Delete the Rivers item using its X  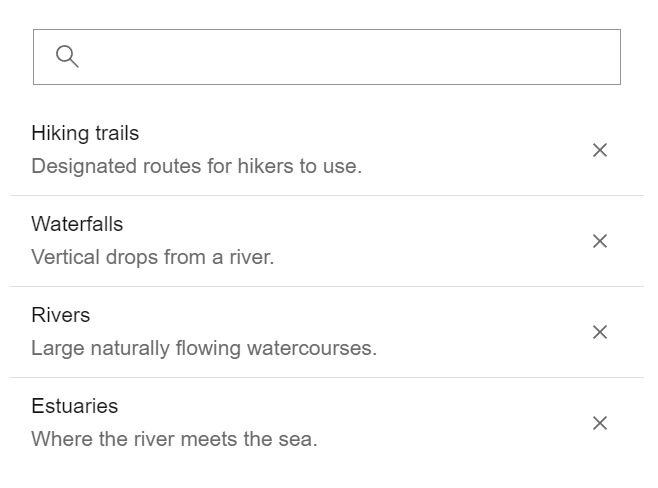tap(600, 332)
